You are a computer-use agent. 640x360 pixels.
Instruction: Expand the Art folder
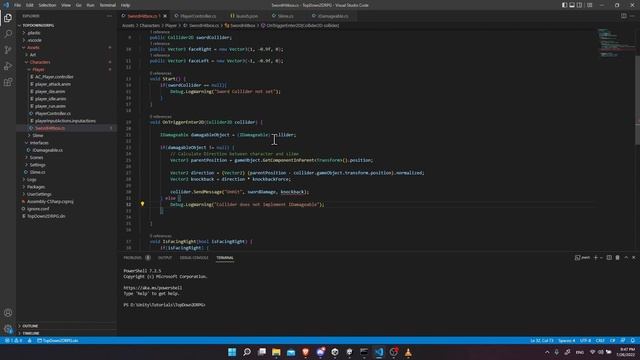tap(67, 55)
